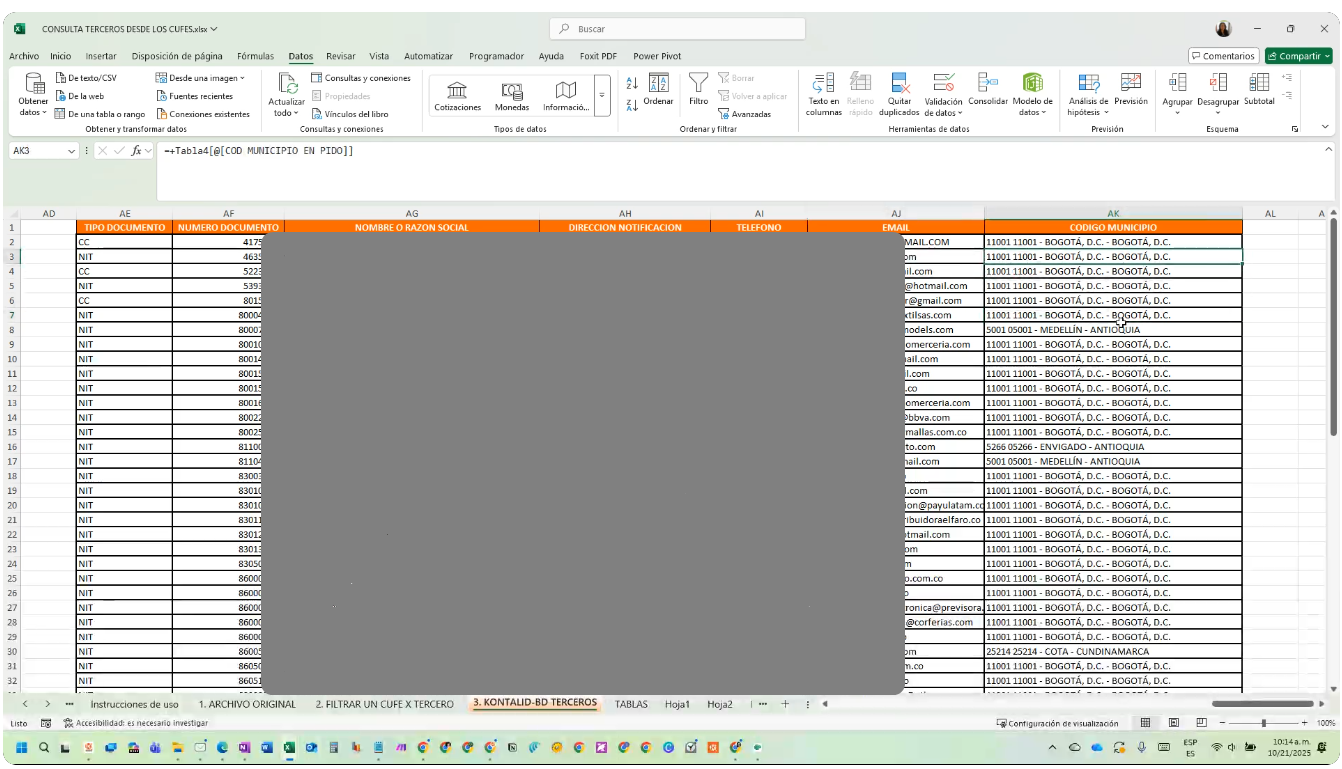
Task: Open the Ordenar sort dialog
Action: point(658,88)
